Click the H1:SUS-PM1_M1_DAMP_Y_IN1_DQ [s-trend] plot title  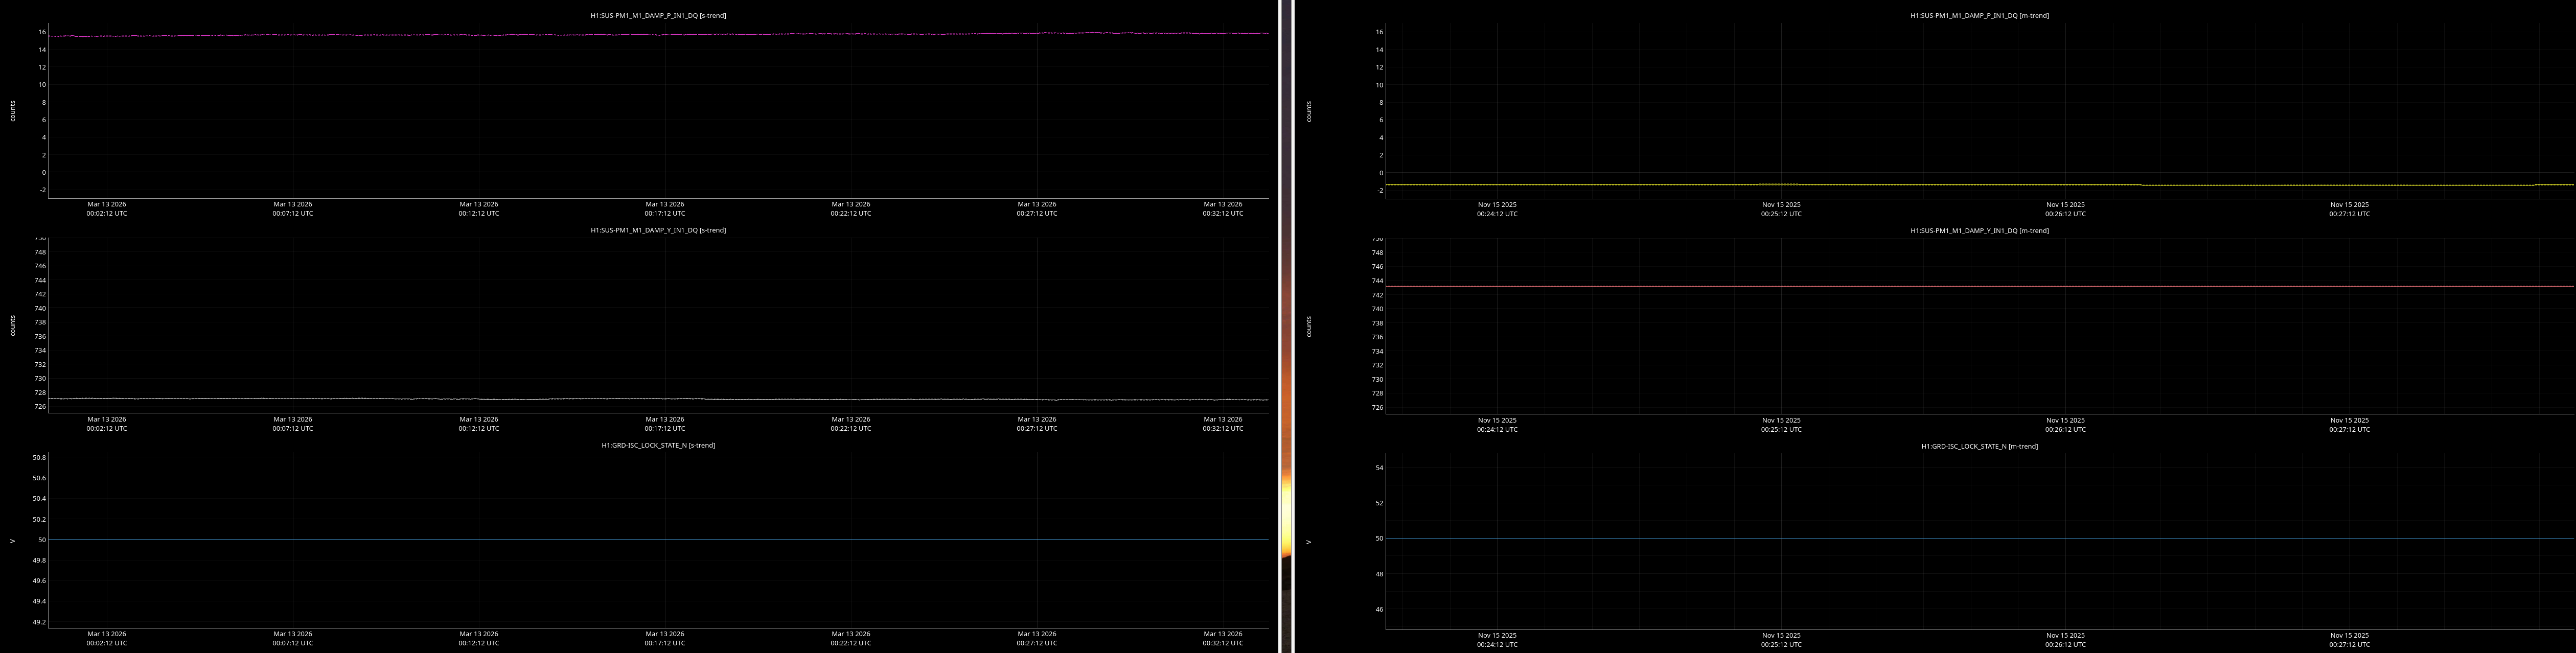[658, 230]
